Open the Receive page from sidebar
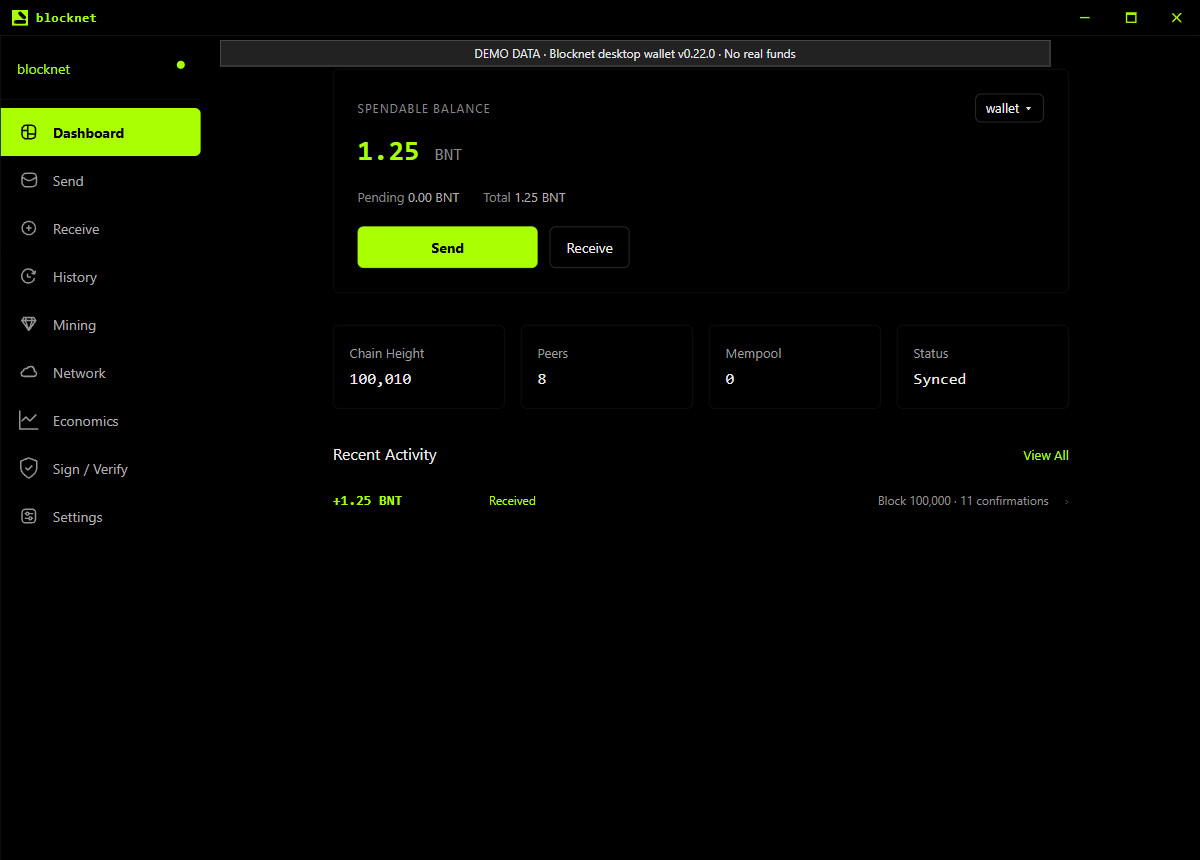1200x860 pixels. pyautogui.click(x=100, y=229)
